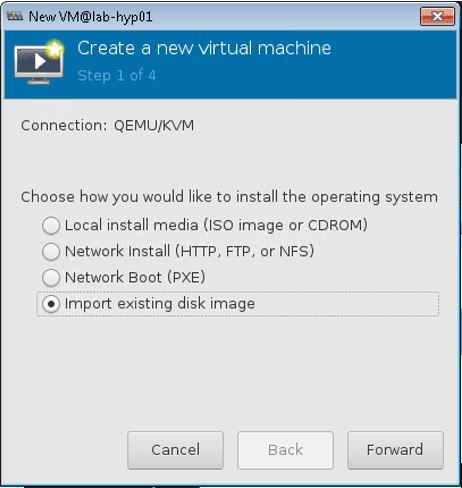The image size is (462, 488).
Task: Click the yellow star badge on monitor icon
Action: point(55,49)
